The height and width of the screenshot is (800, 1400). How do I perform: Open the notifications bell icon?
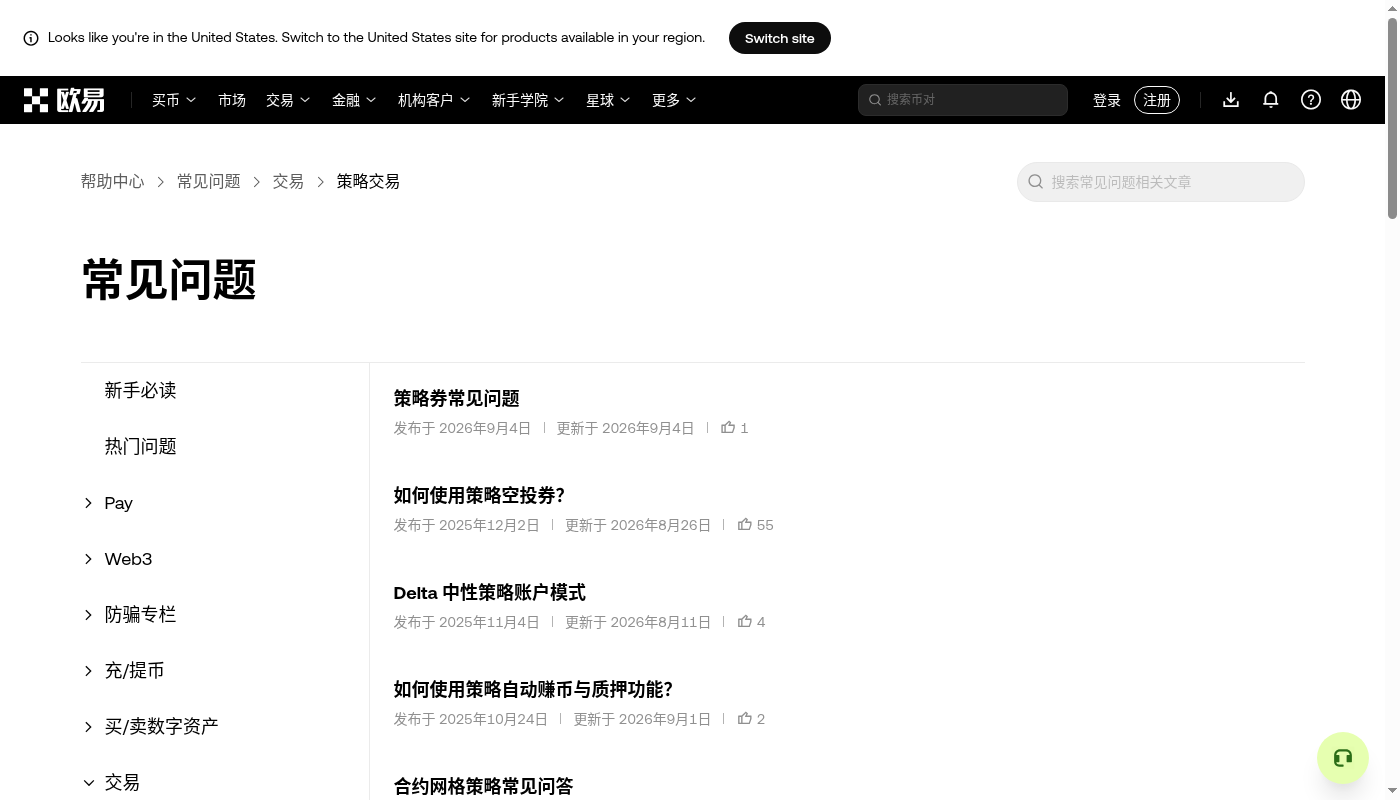pyautogui.click(x=1271, y=100)
